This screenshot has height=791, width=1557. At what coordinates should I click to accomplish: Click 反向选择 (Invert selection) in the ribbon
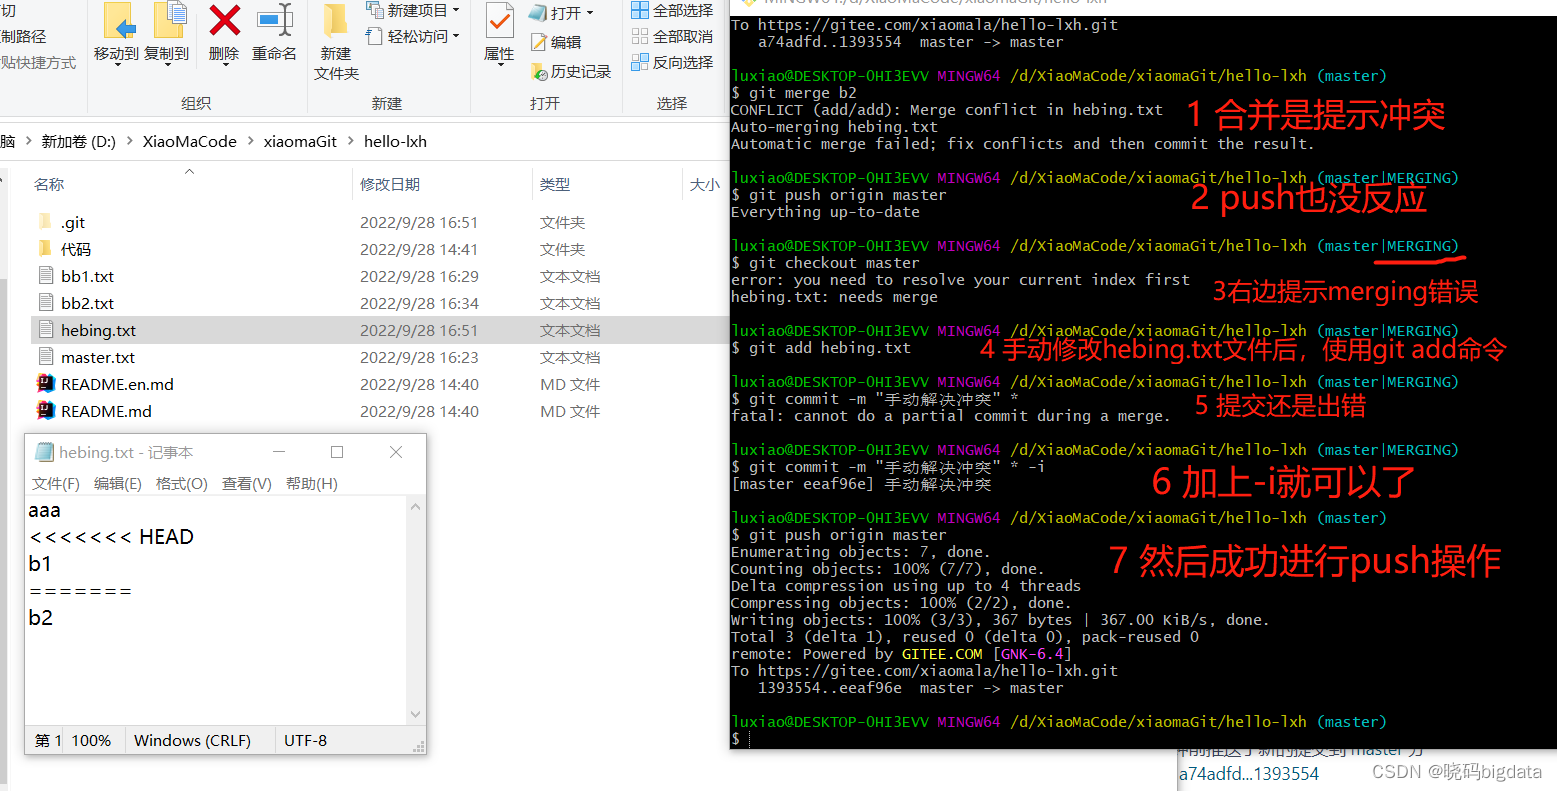(672, 62)
